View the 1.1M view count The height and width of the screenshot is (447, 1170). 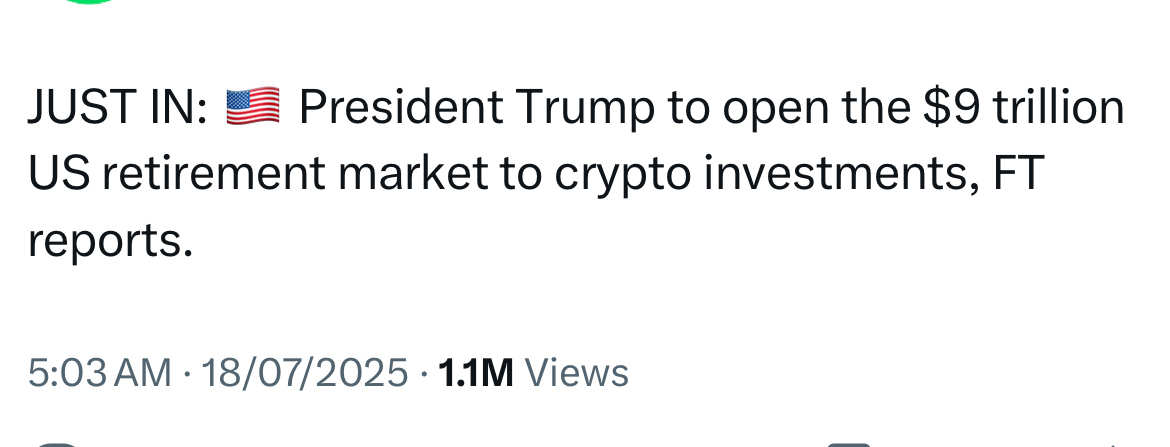(475, 373)
